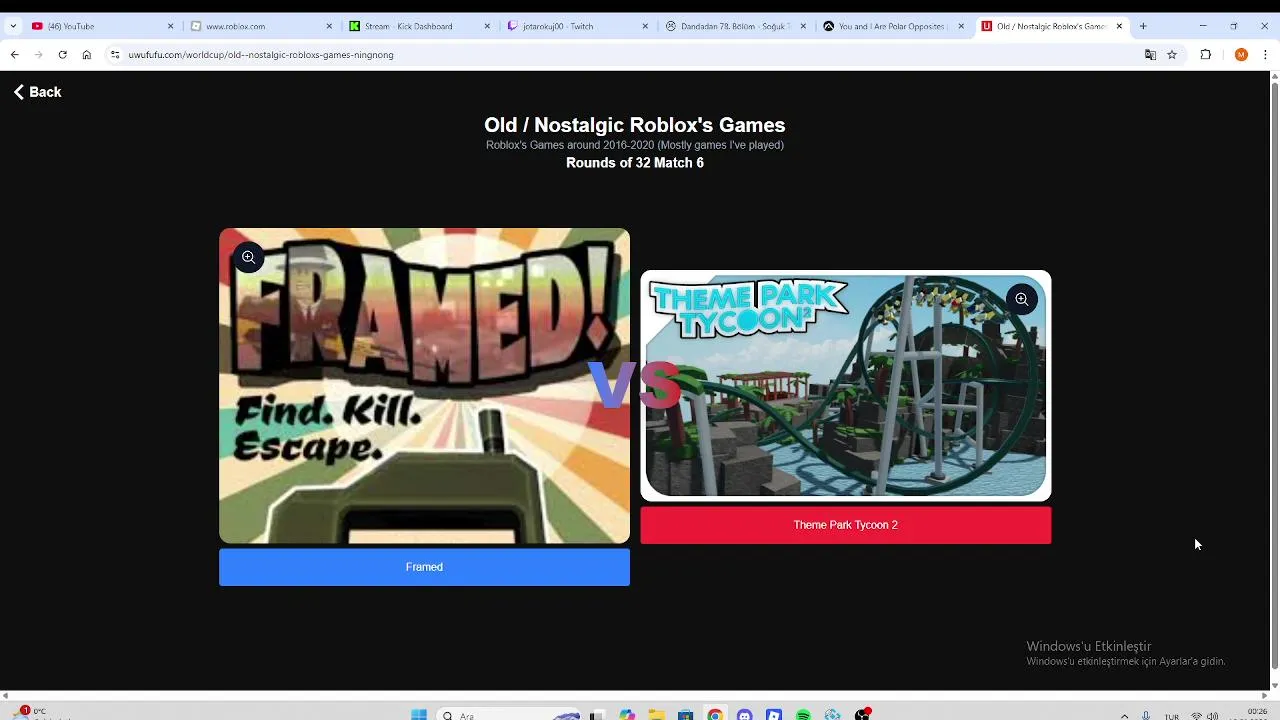Open Chrome three-dot menu

pyautogui.click(x=1265, y=55)
